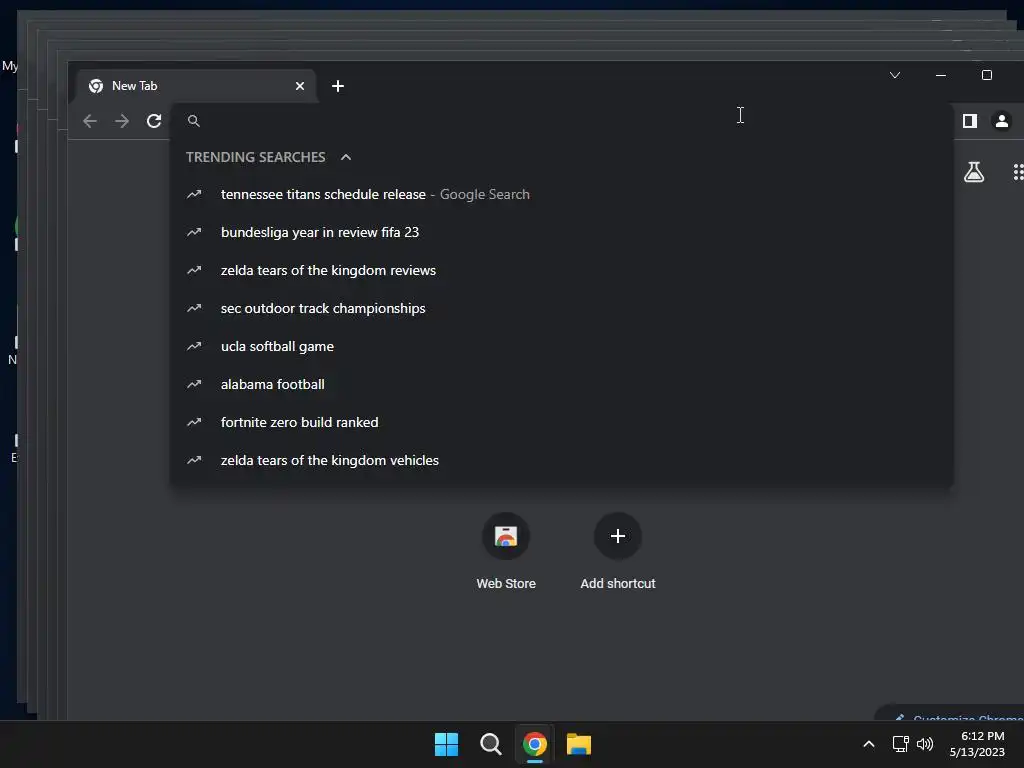This screenshot has width=1024, height=768.
Task: Choose alabama football suggestion
Action: click(x=562, y=384)
